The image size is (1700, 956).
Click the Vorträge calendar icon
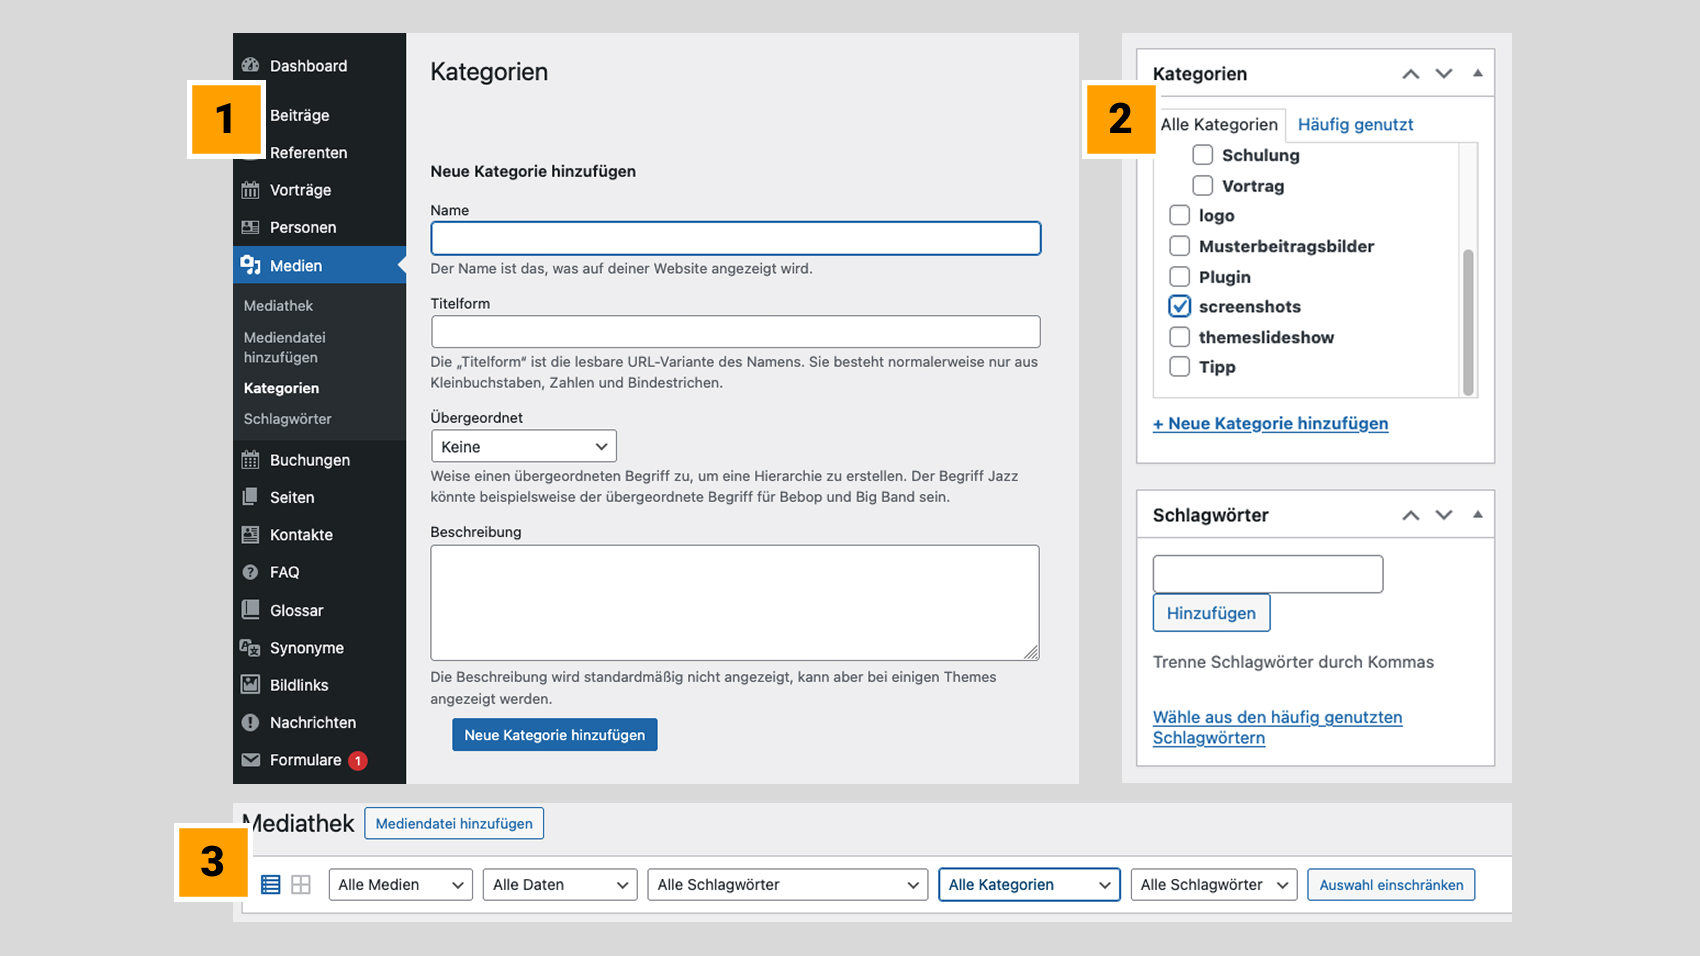[250, 190]
